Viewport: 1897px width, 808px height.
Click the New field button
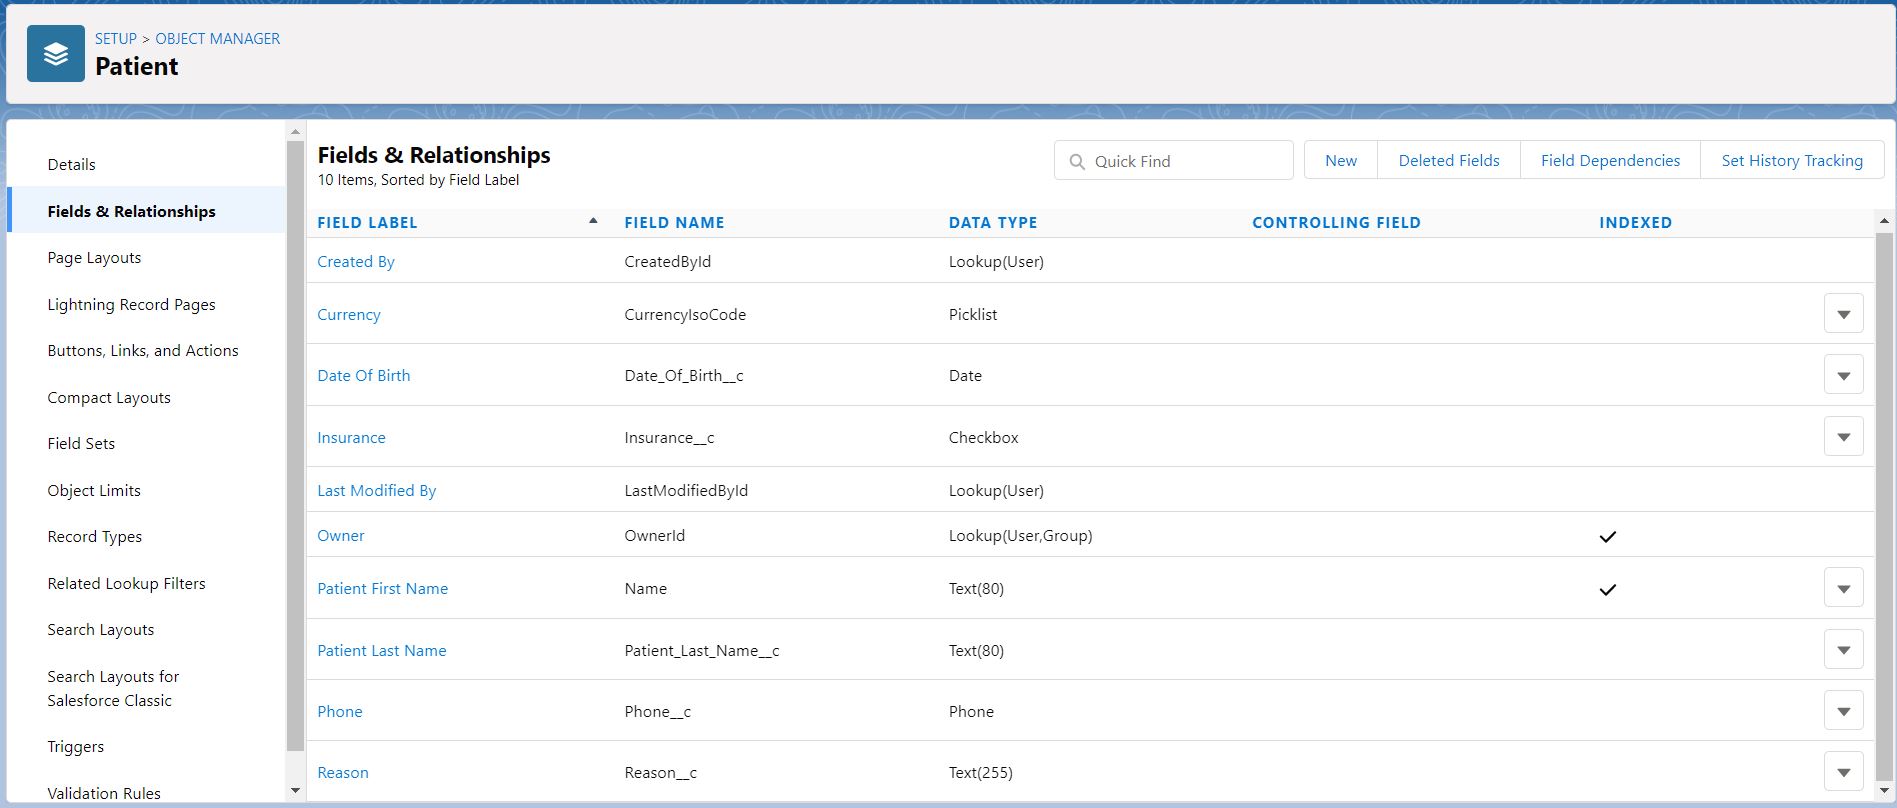[x=1340, y=161]
